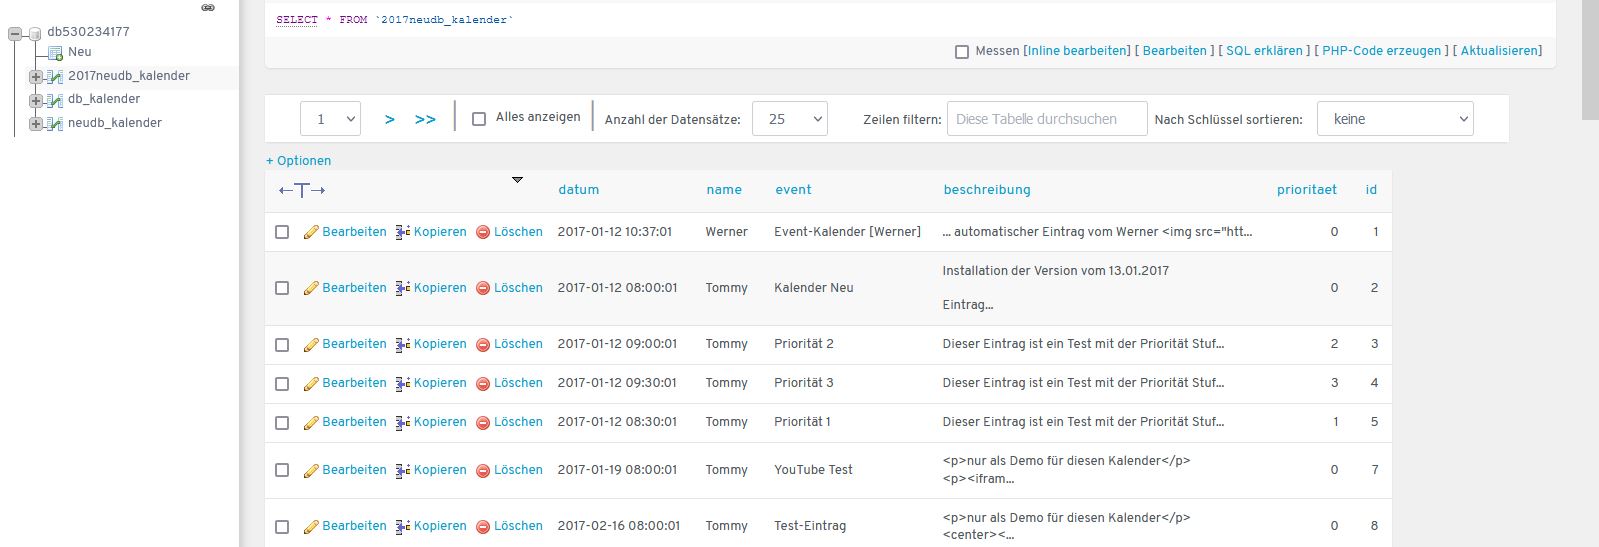
Task: Click the PHP-Code erzeugen link
Action: pos(1381,51)
